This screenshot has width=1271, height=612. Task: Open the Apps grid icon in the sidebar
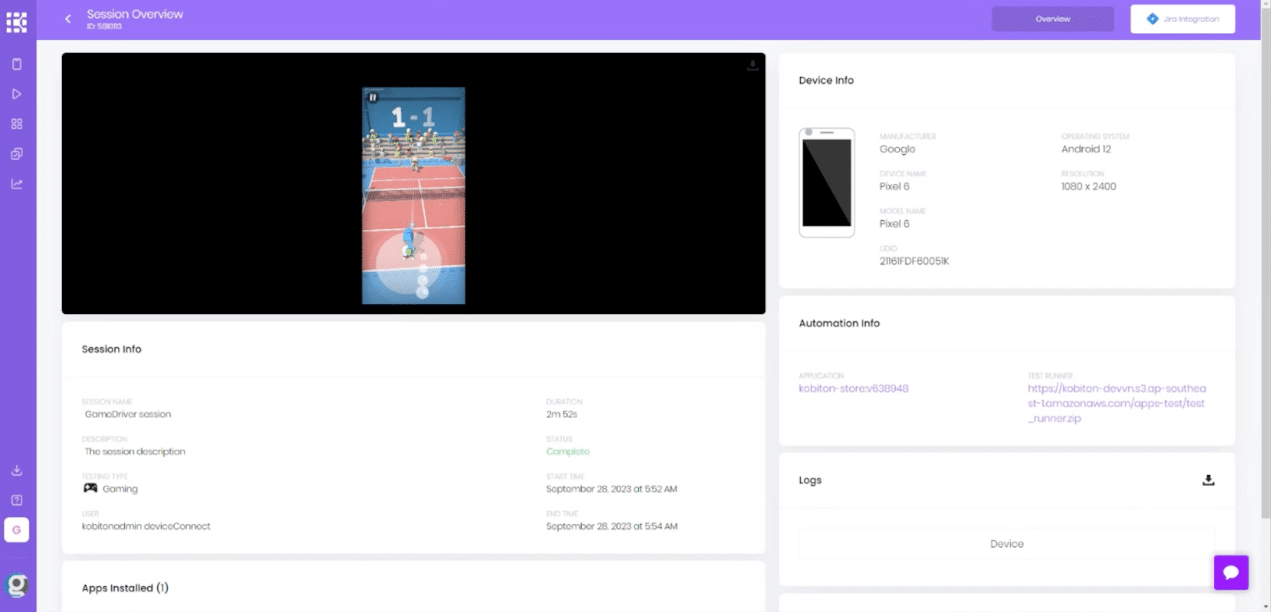17,124
